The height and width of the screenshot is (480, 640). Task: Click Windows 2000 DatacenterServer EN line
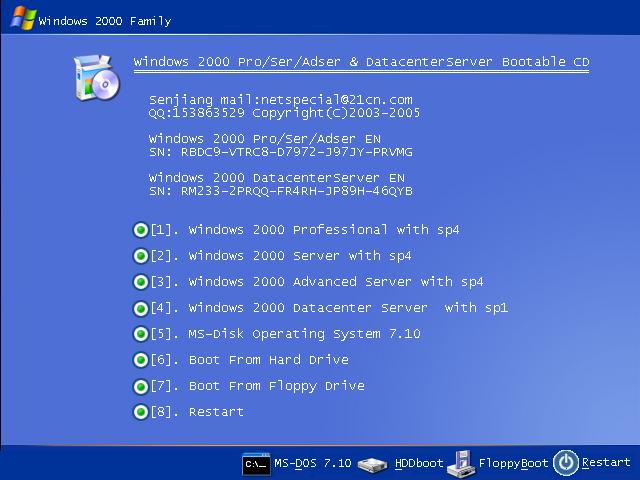pyautogui.click(x=277, y=178)
